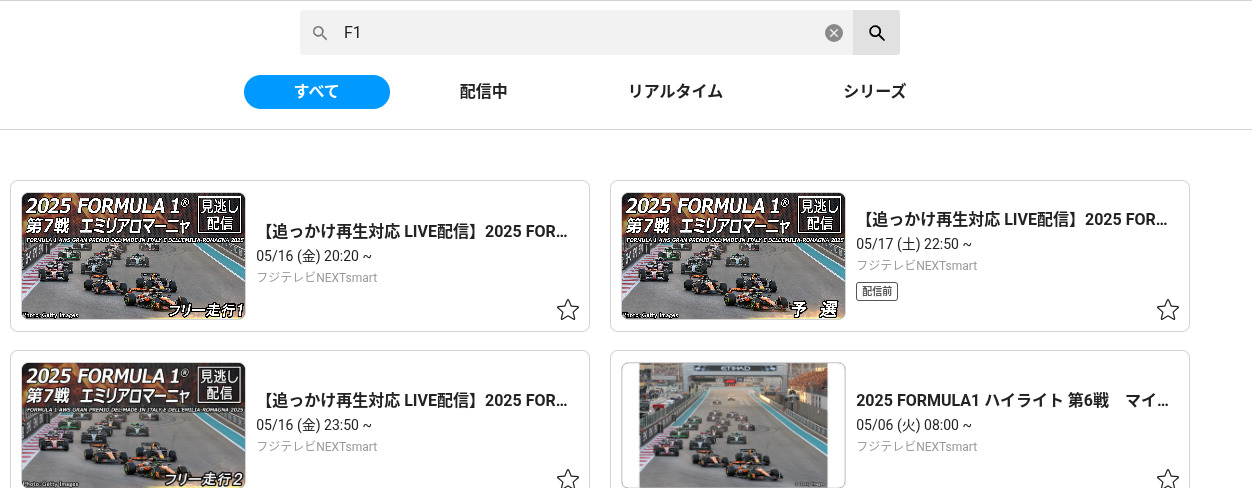Open the 2025 FORMULA1 ハイライト 第6戦 title
The height and width of the screenshot is (488, 1252).
[1012, 401]
